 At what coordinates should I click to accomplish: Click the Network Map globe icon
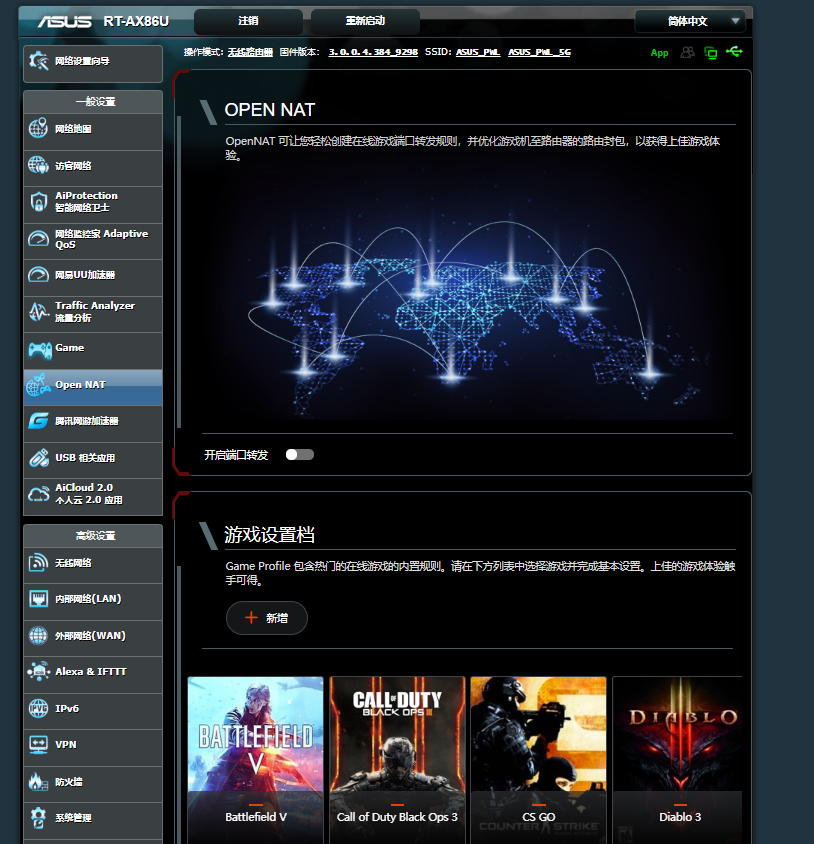(38, 128)
